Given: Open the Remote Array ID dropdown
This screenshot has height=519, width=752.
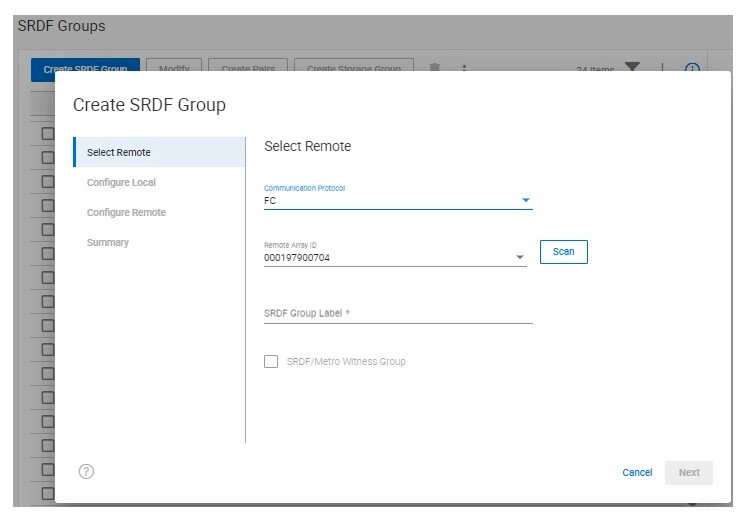Looking at the screenshot, I should coord(519,258).
